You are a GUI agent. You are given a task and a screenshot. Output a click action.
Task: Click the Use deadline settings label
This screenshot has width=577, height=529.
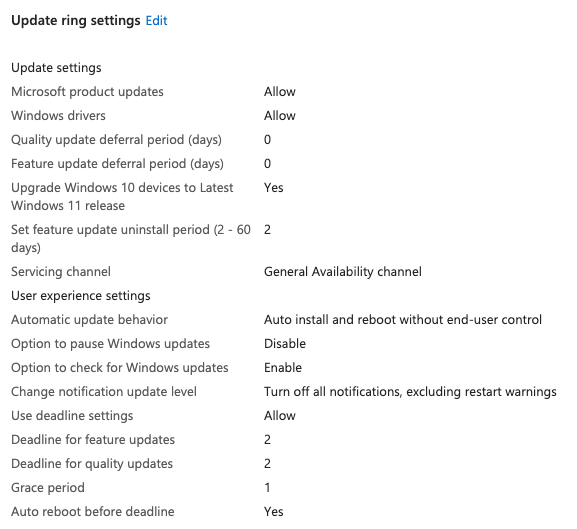click(x=72, y=416)
